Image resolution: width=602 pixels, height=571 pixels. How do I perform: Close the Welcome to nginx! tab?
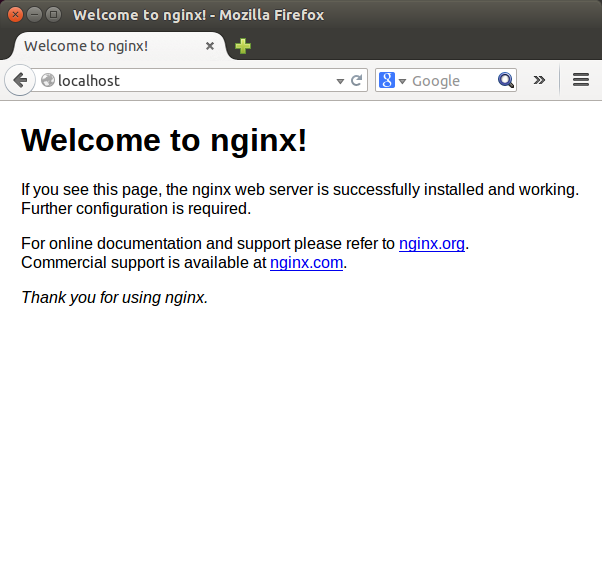coord(210,46)
